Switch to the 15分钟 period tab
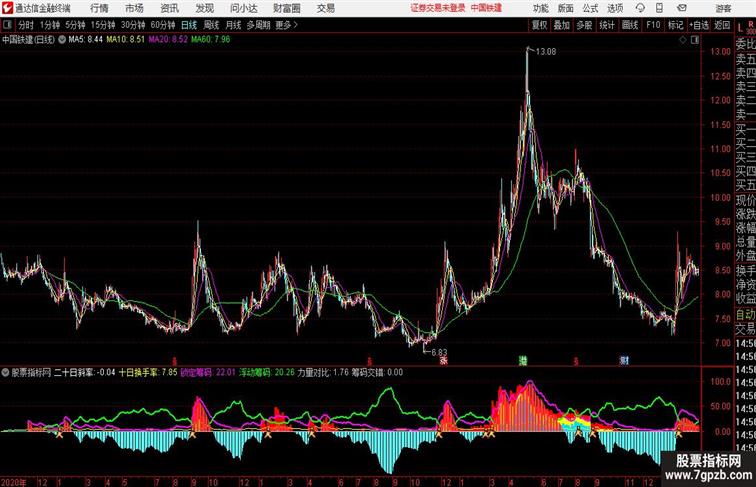This screenshot has width=756, height=487. pyautogui.click(x=103, y=25)
